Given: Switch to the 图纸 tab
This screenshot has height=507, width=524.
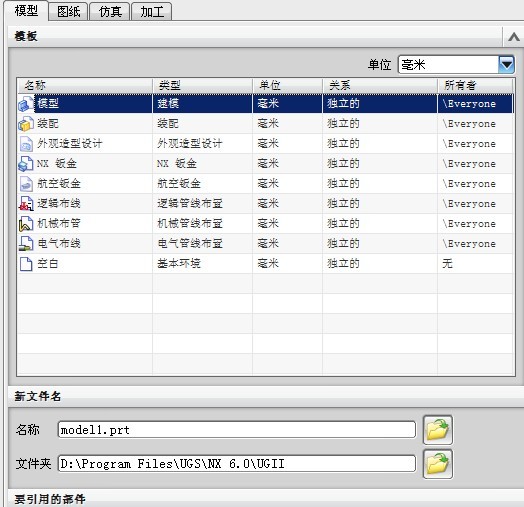Looking at the screenshot, I should (x=69, y=12).
